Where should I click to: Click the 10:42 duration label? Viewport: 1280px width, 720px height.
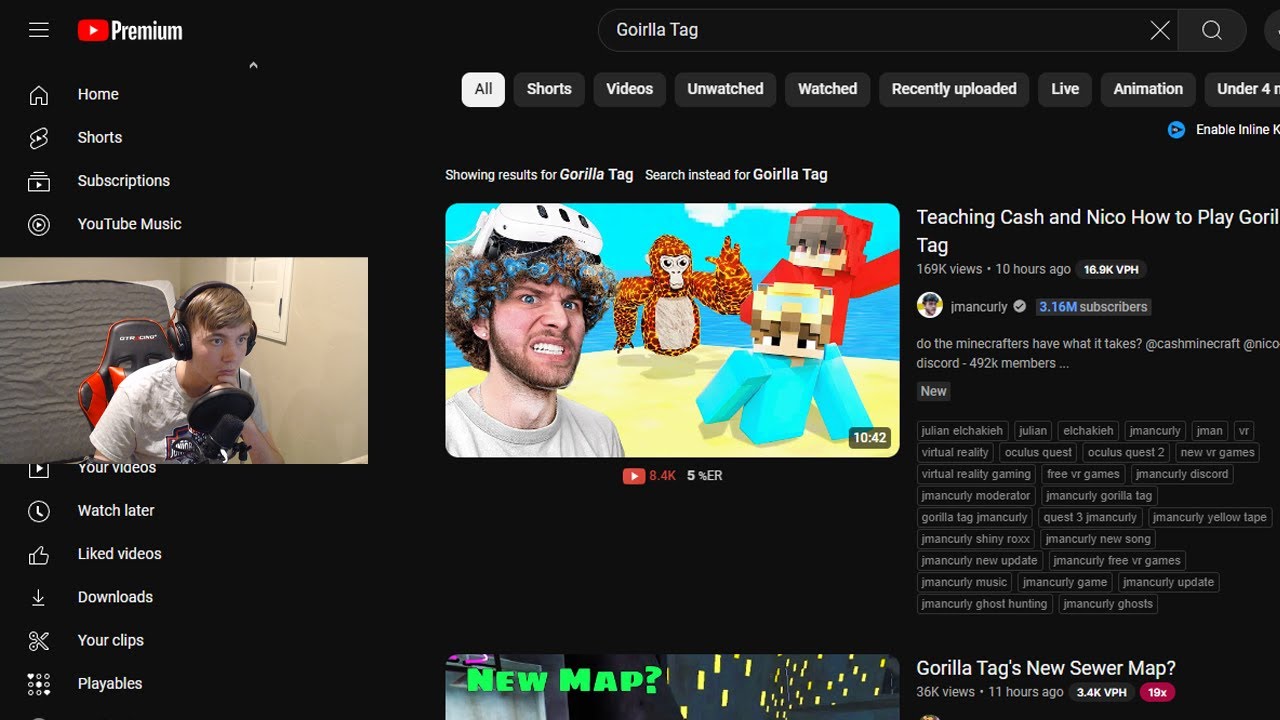[x=869, y=438]
